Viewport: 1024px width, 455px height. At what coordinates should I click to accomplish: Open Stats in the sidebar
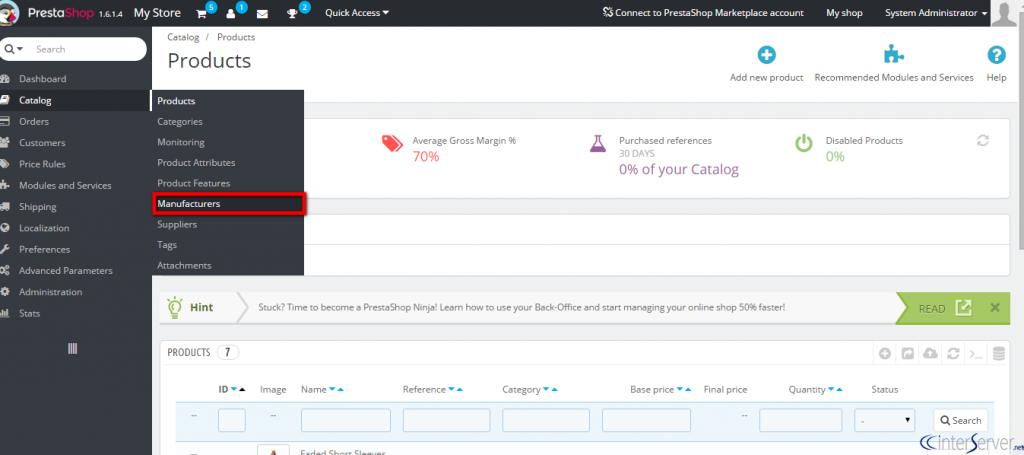click(29, 313)
